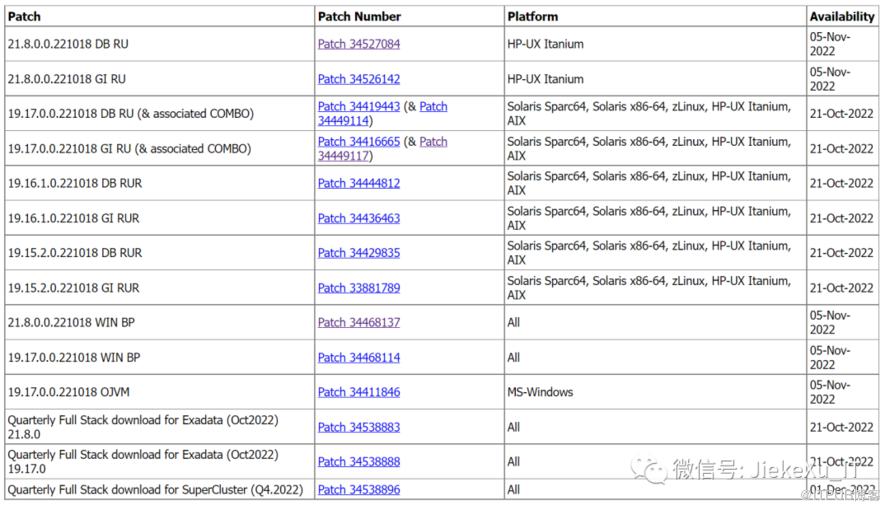Click the Patch Number column header
The image size is (890, 510).
point(359,16)
